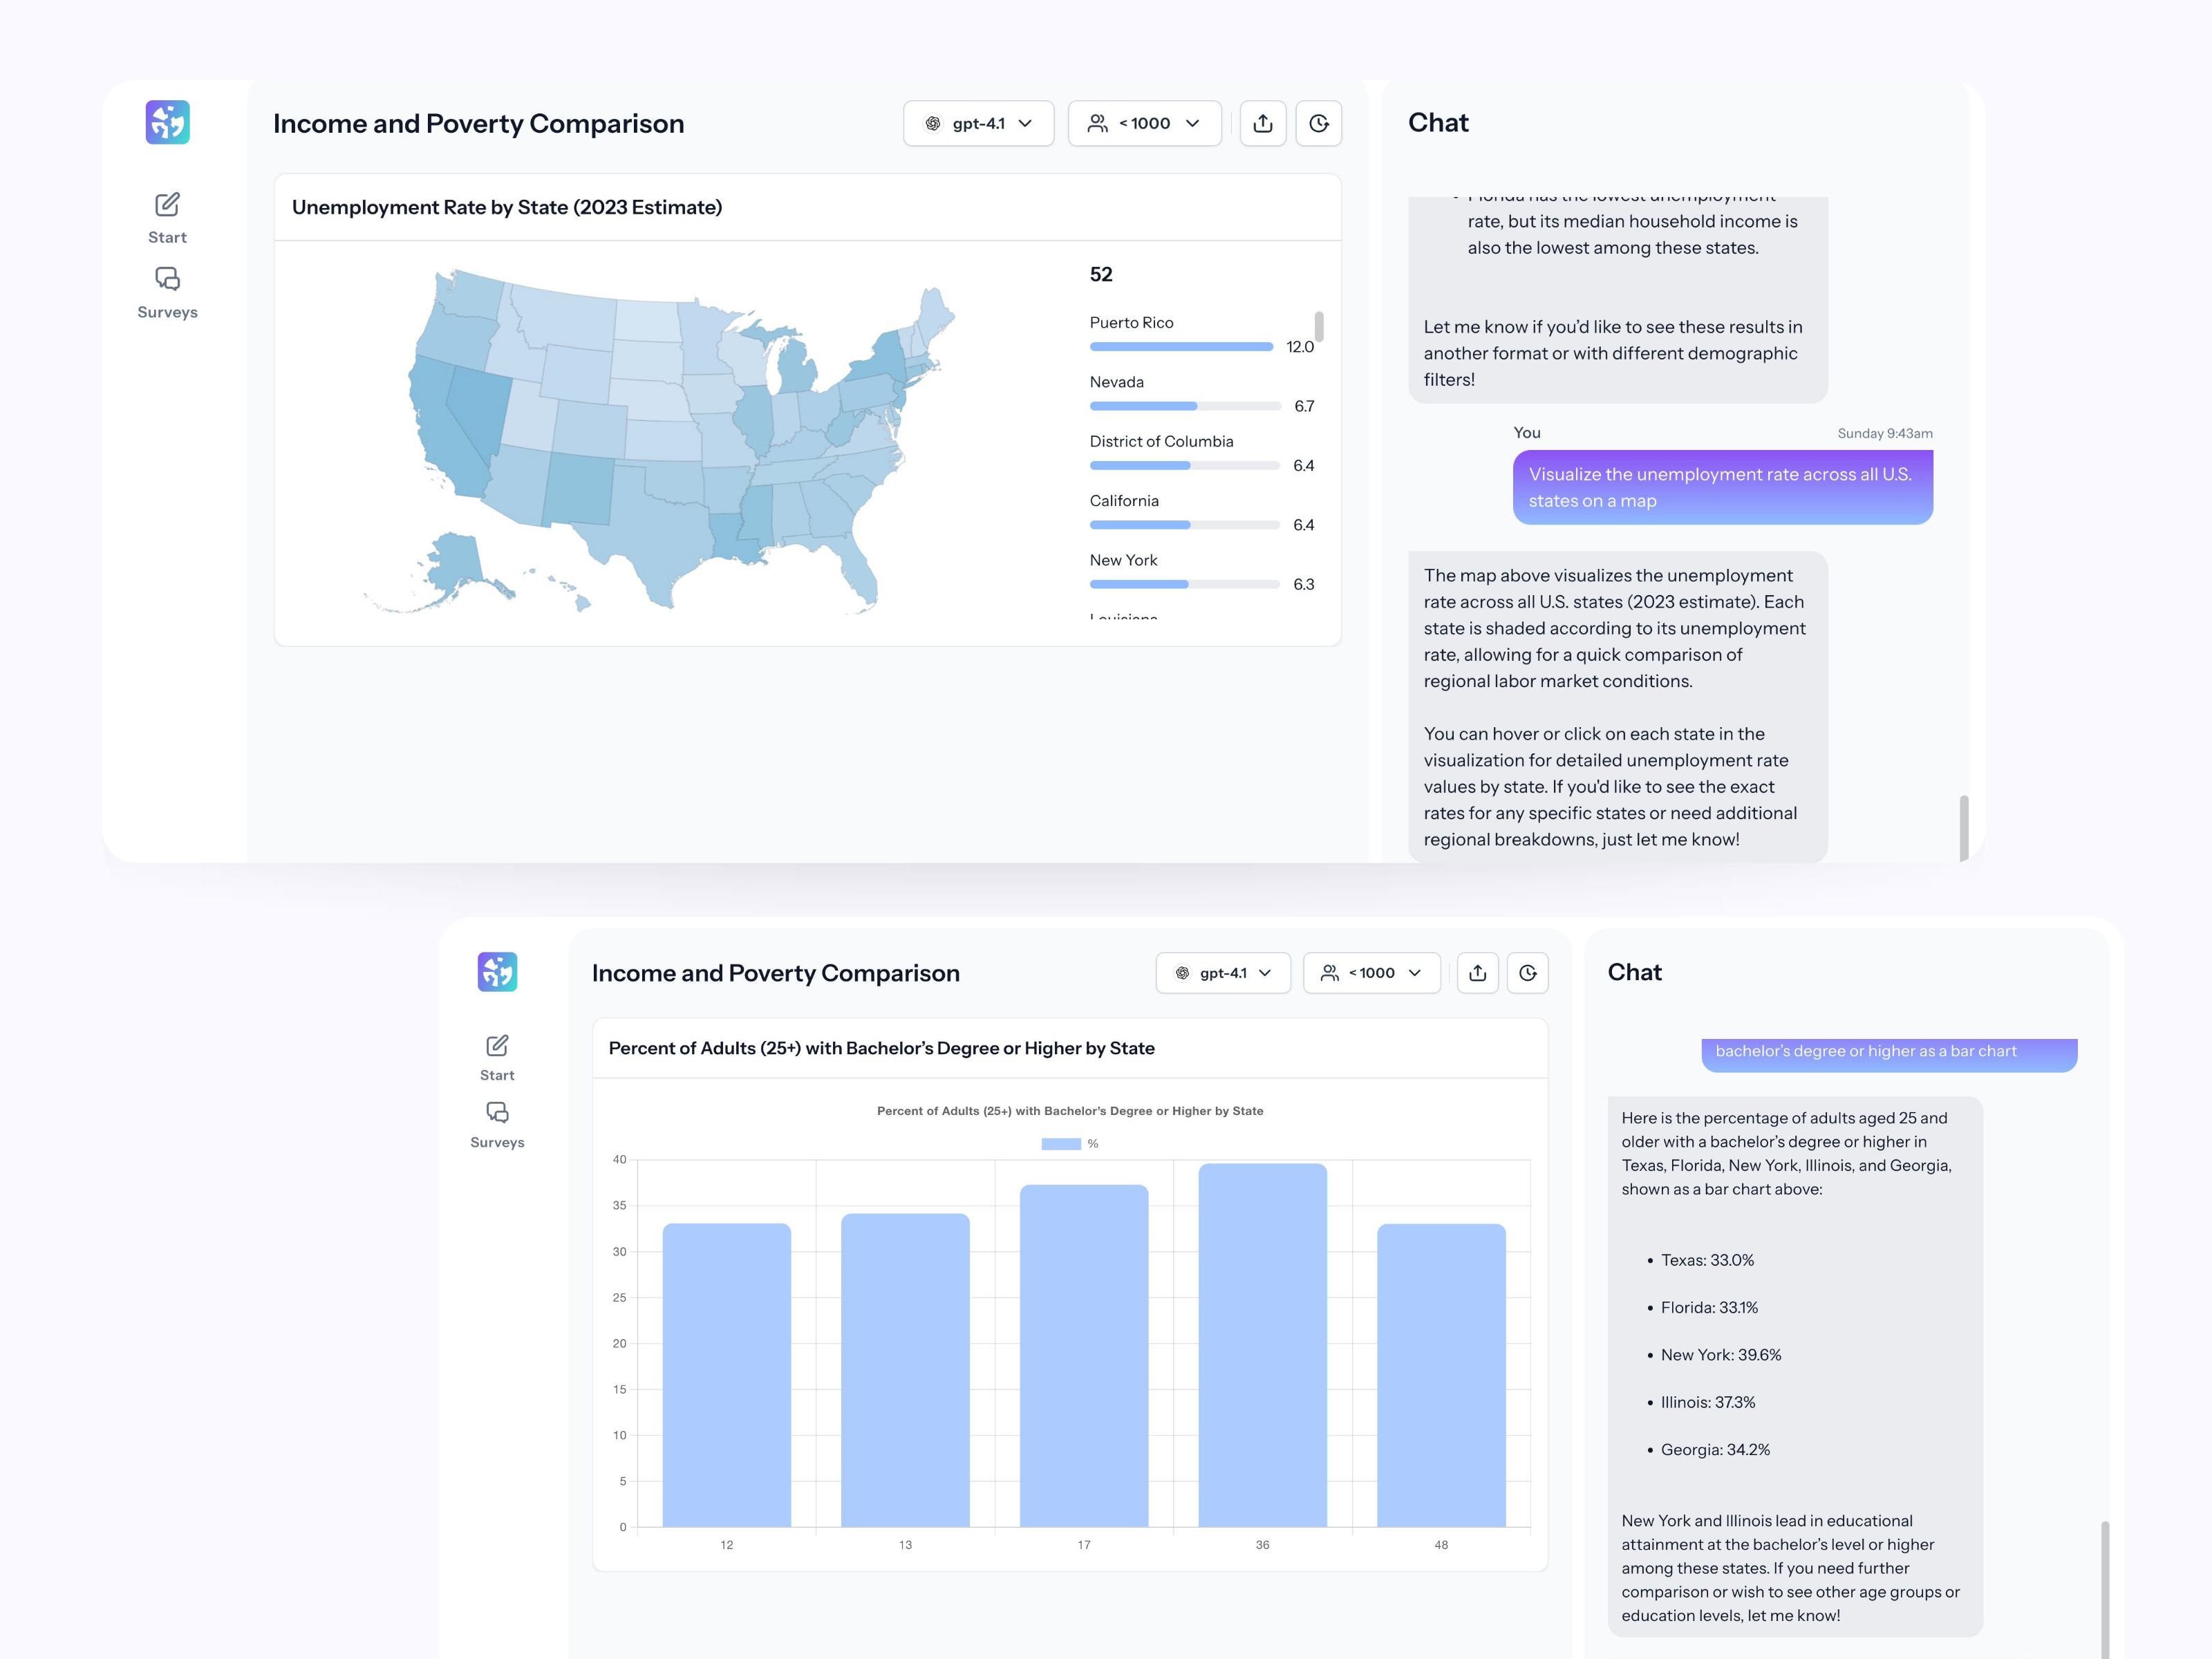Viewport: 2212px width, 1659px height.
Task: Select the Start icon in the lower sidebar
Action: coord(497,1046)
